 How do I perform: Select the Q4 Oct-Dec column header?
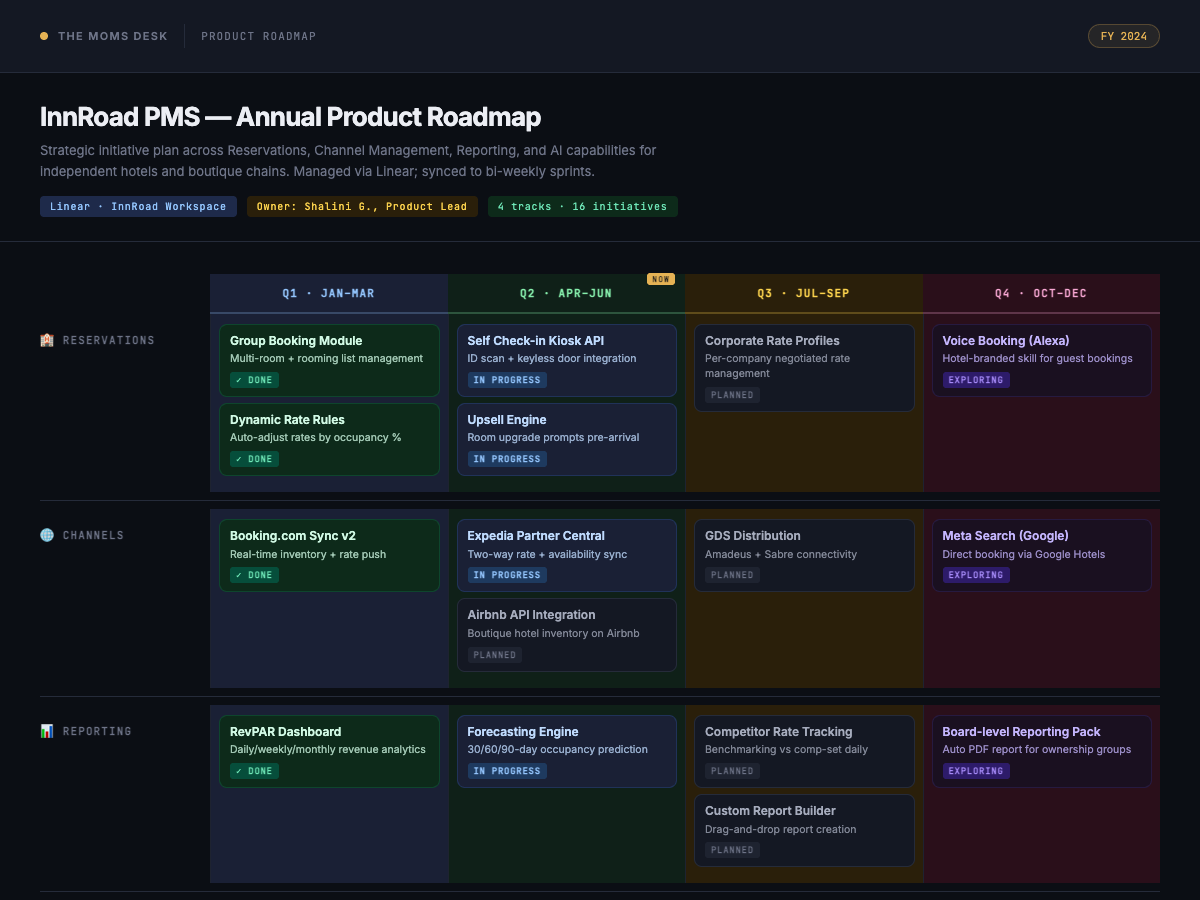coord(1041,294)
